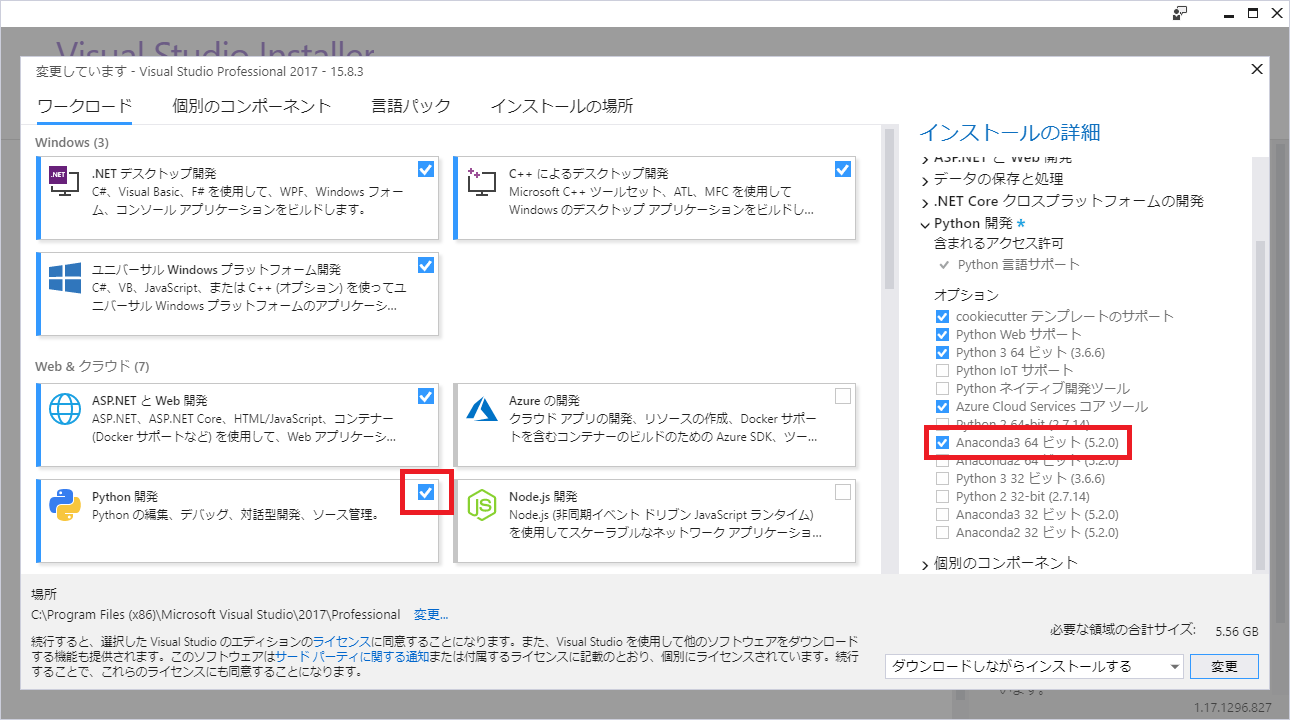Toggle Python Web サポート option
Image resolution: width=1290 pixels, height=720 pixels.
[942, 334]
